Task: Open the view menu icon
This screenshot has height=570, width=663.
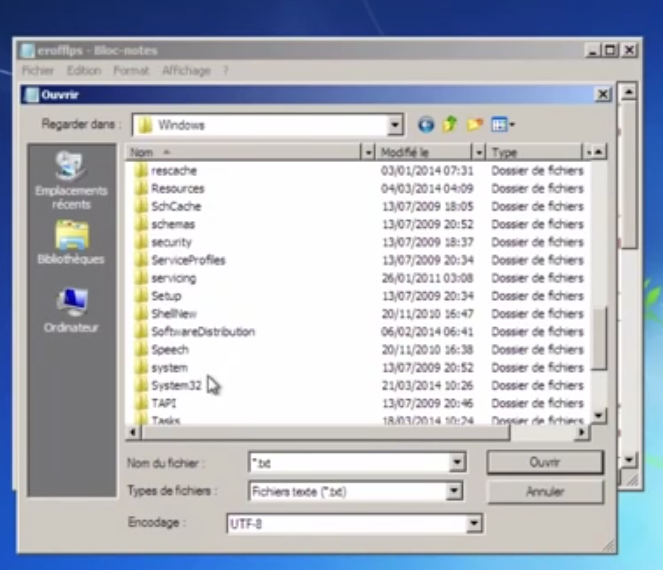Action: [499, 125]
